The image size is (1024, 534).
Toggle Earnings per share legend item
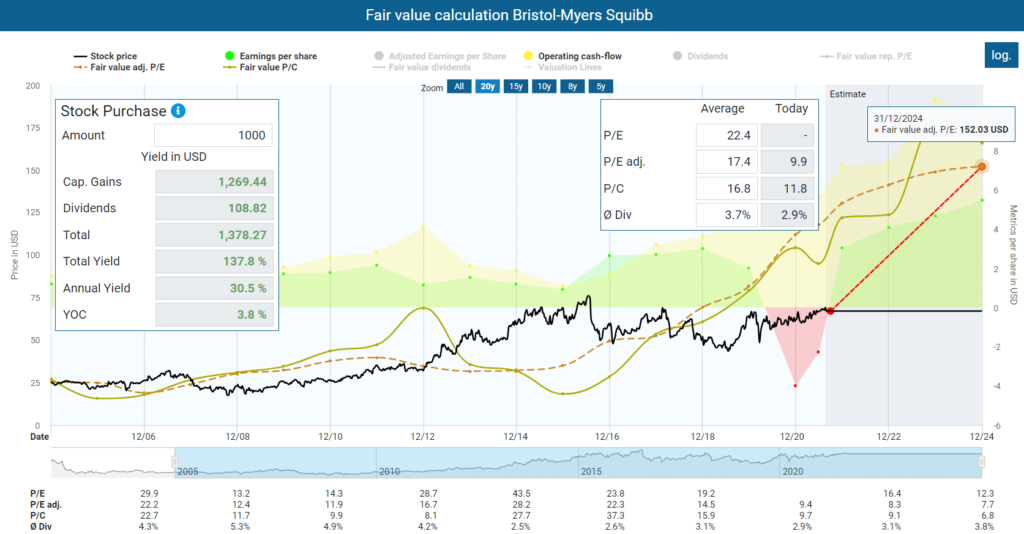[x=270, y=56]
